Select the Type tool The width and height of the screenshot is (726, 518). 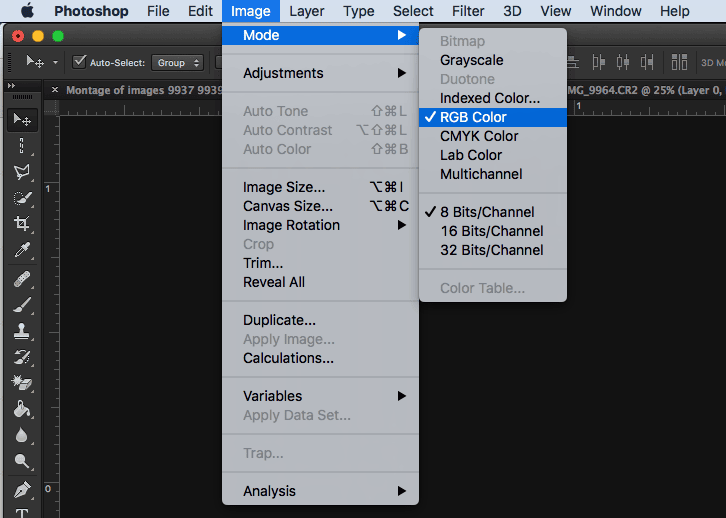click(x=22, y=512)
